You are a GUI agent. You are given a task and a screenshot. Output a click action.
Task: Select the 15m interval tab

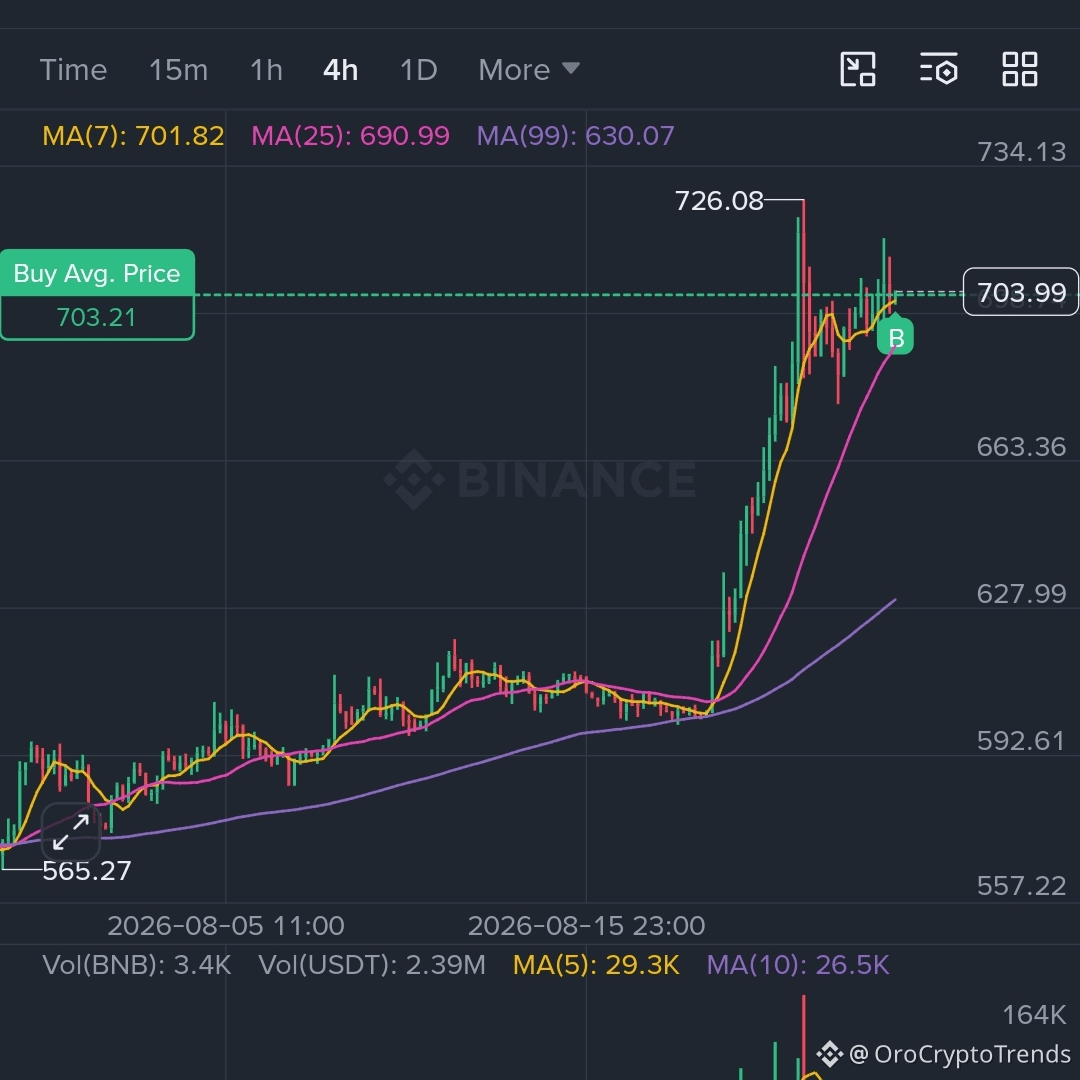(x=178, y=70)
